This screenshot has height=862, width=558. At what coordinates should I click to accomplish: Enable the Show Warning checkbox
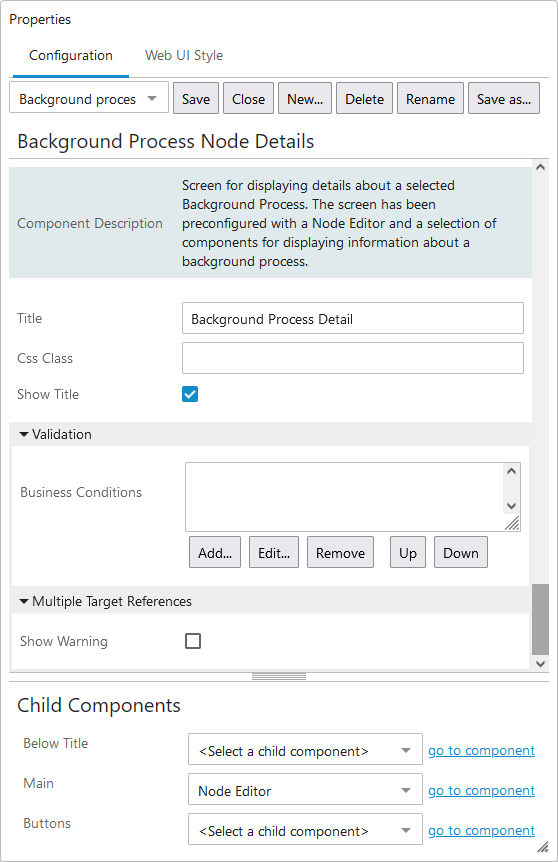point(193,641)
